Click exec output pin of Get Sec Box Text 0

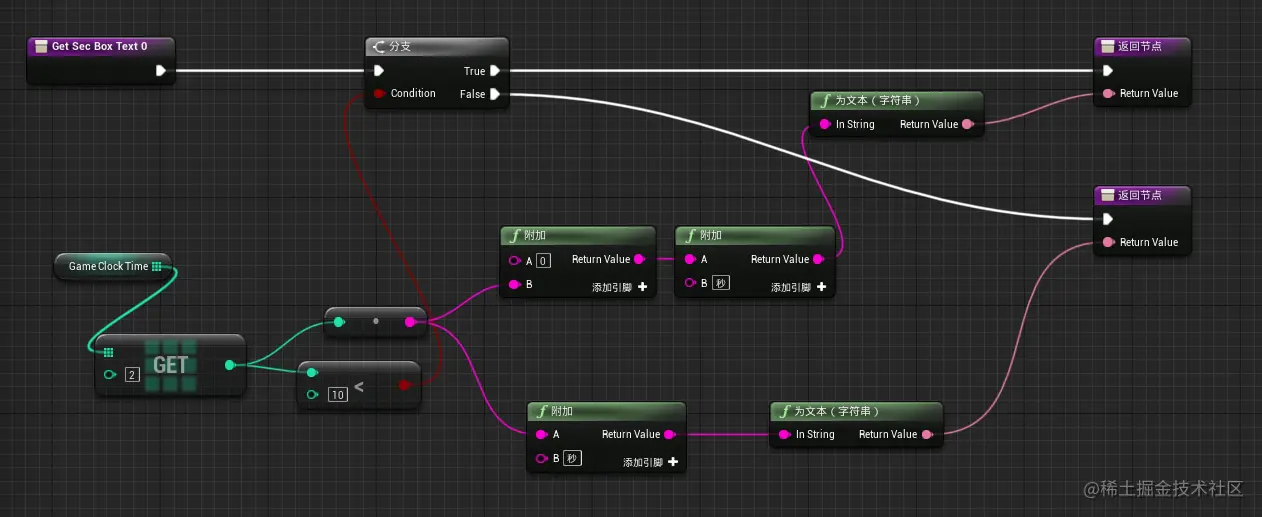coord(160,71)
